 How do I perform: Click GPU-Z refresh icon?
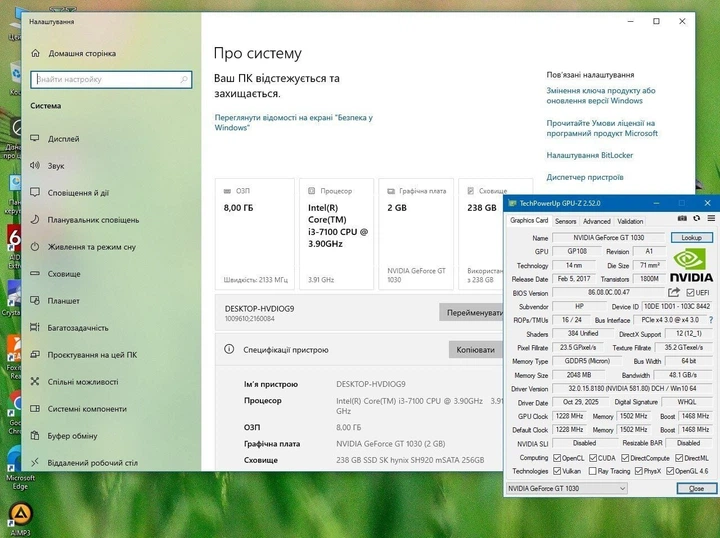[697, 219]
